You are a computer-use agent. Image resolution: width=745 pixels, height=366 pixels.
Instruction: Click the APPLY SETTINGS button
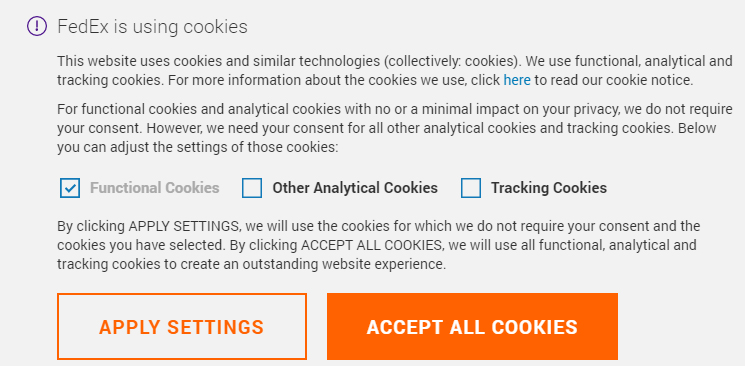click(181, 327)
